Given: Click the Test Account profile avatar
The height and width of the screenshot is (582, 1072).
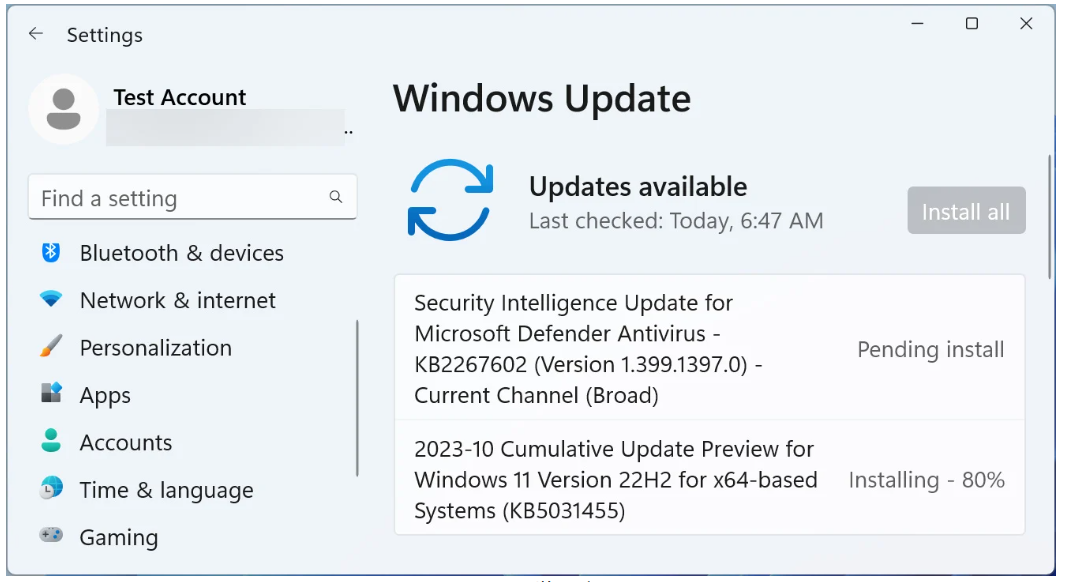Looking at the screenshot, I should [x=63, y=108].
